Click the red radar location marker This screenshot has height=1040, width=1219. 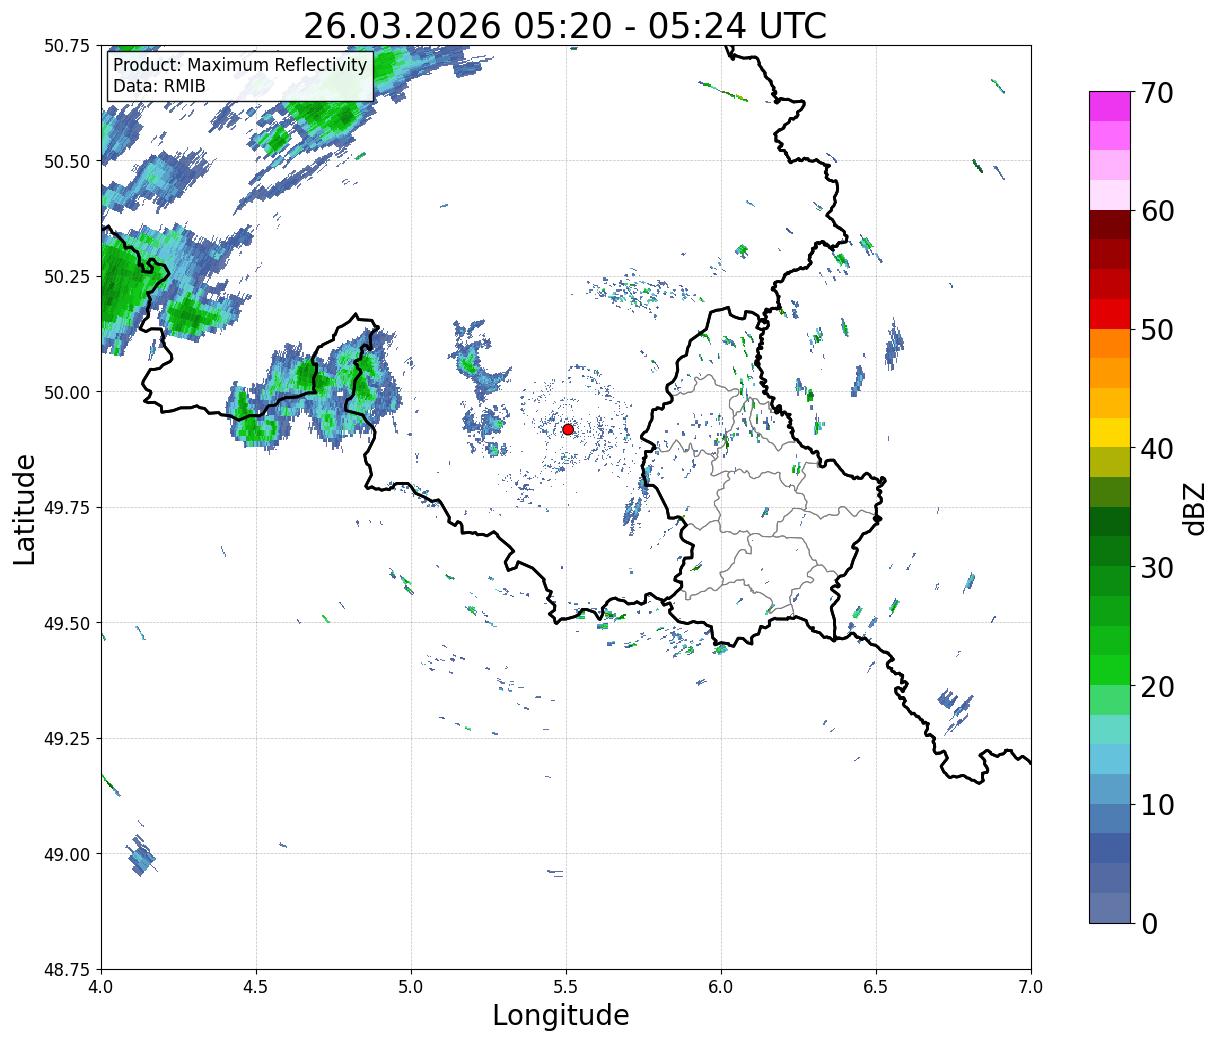click(568, 429)
